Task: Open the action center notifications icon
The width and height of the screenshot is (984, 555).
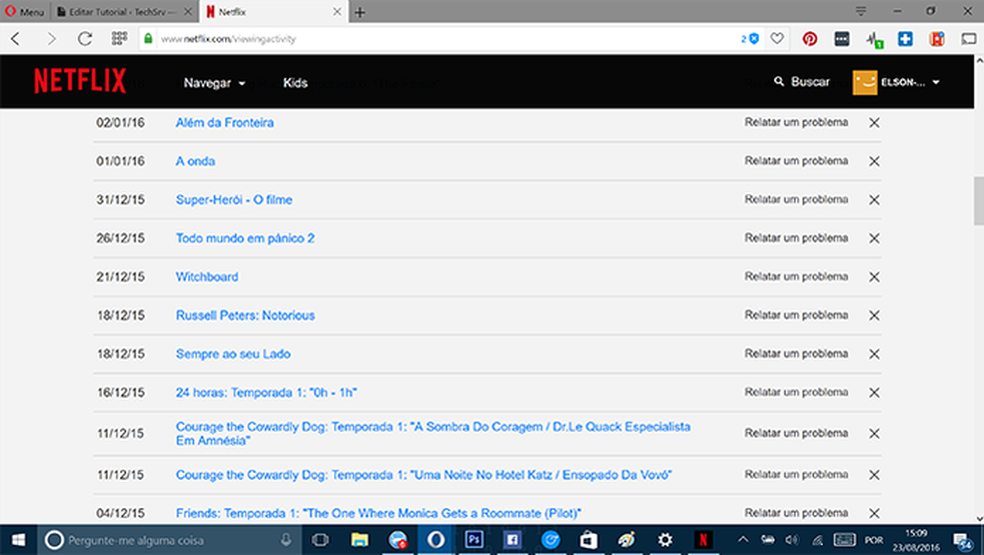Action: tap(963, 541)
